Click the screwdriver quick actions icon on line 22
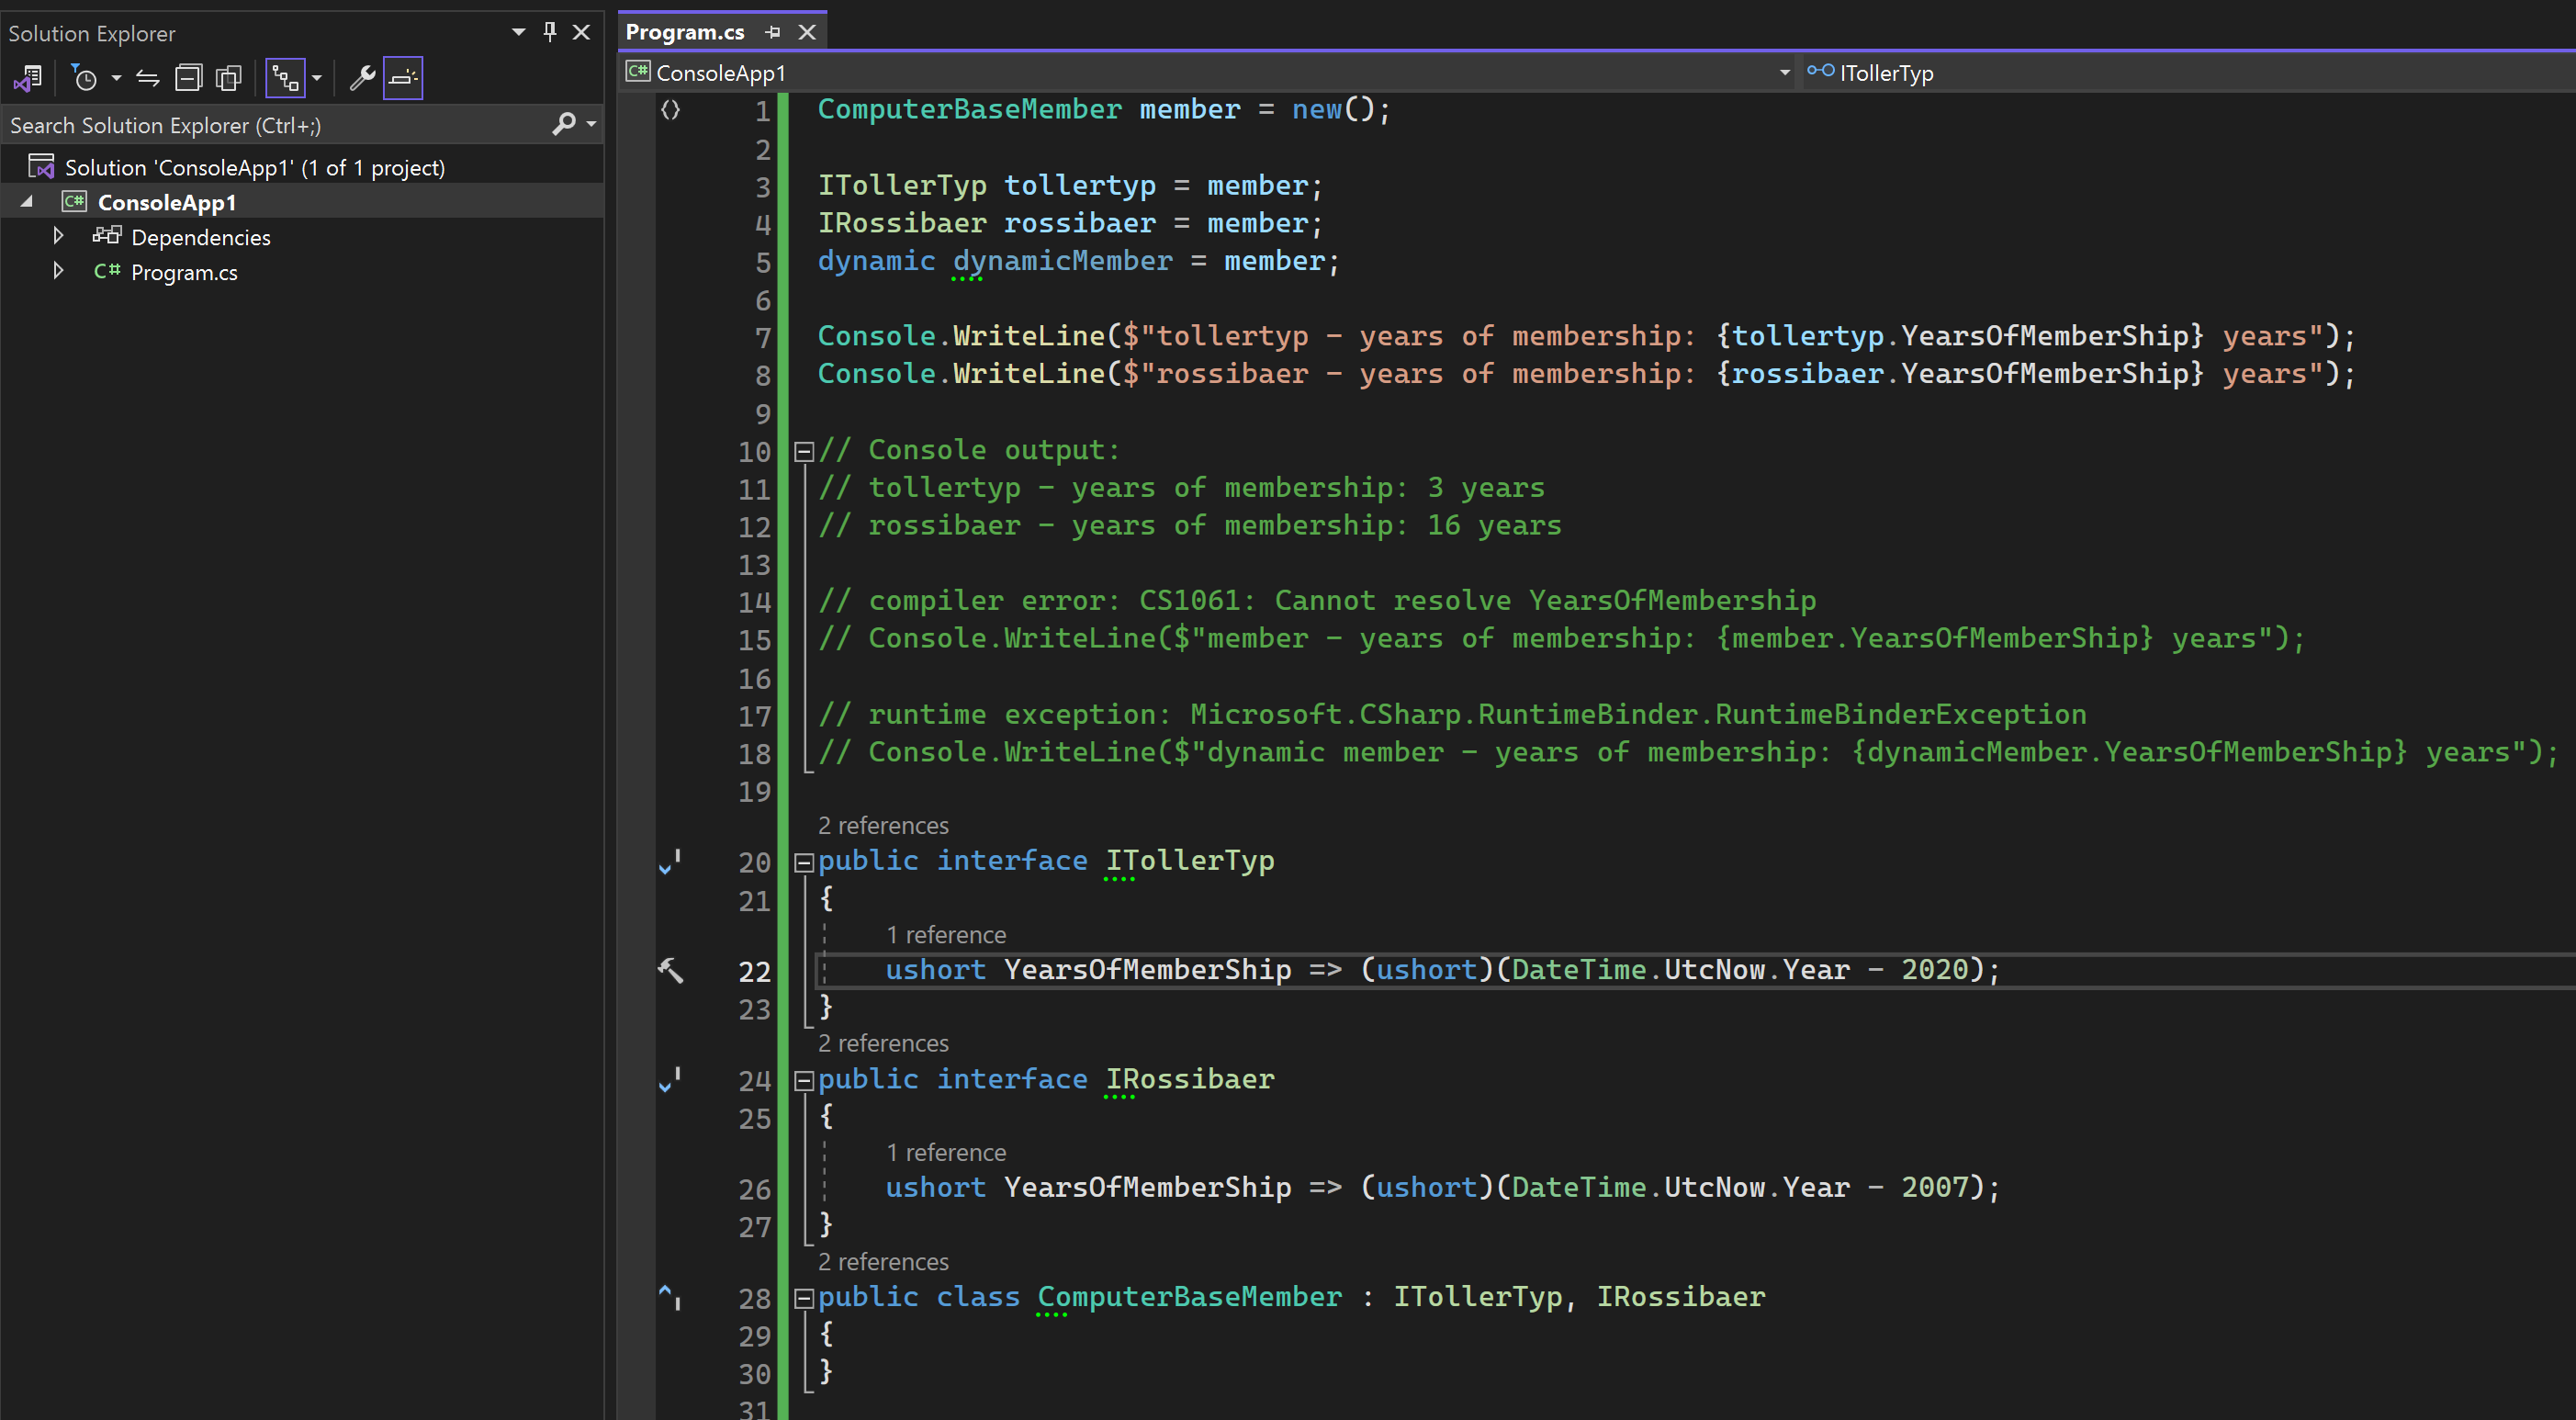 click(x=670, y=969)
